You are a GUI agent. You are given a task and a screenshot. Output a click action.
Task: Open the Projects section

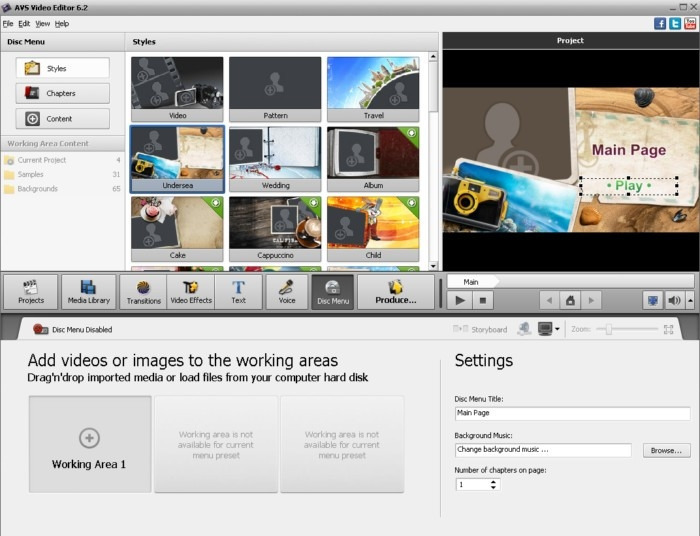[x=31, y=292]
